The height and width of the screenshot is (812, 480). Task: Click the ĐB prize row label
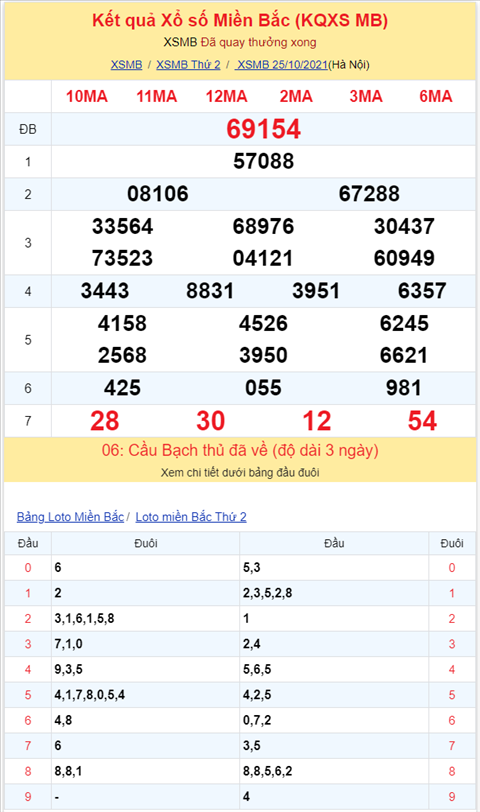coord(28,129)
